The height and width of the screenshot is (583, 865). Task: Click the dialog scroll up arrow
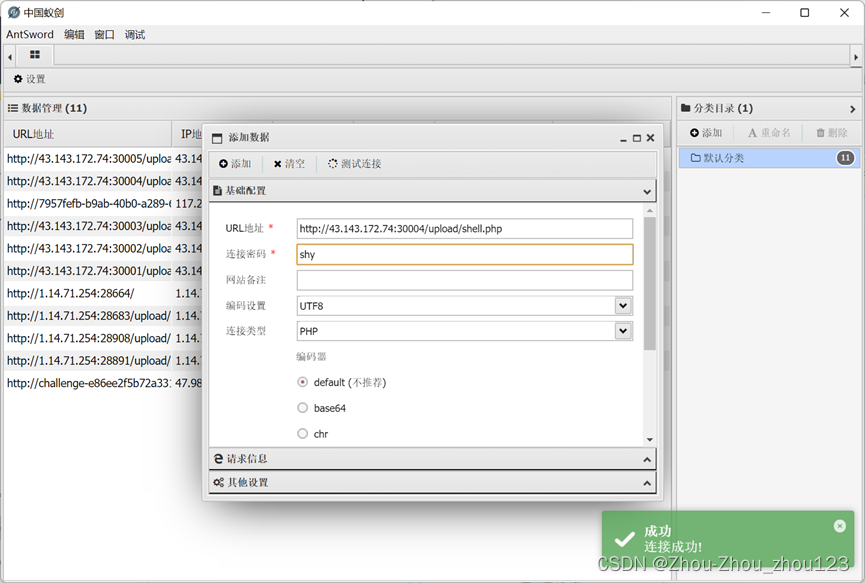650,211
